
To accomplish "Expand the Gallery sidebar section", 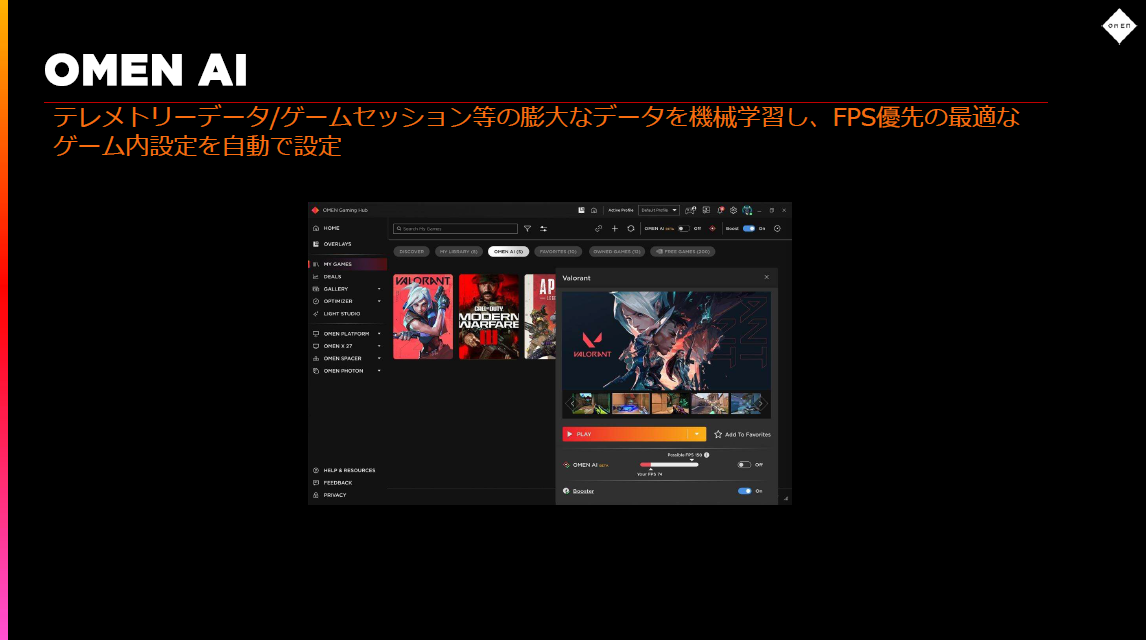I will pos(379,289).
